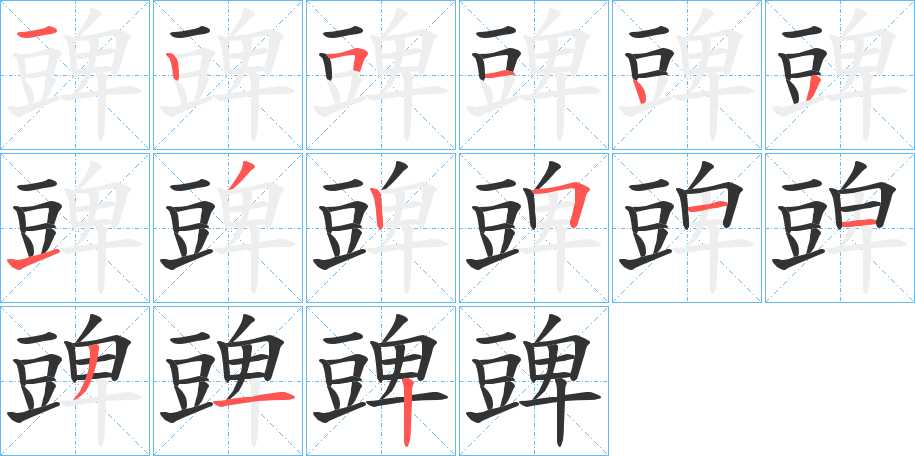The image size is (915, 456).
Task: Open the step with red right slant under 口
Action: tap(840, 75)
